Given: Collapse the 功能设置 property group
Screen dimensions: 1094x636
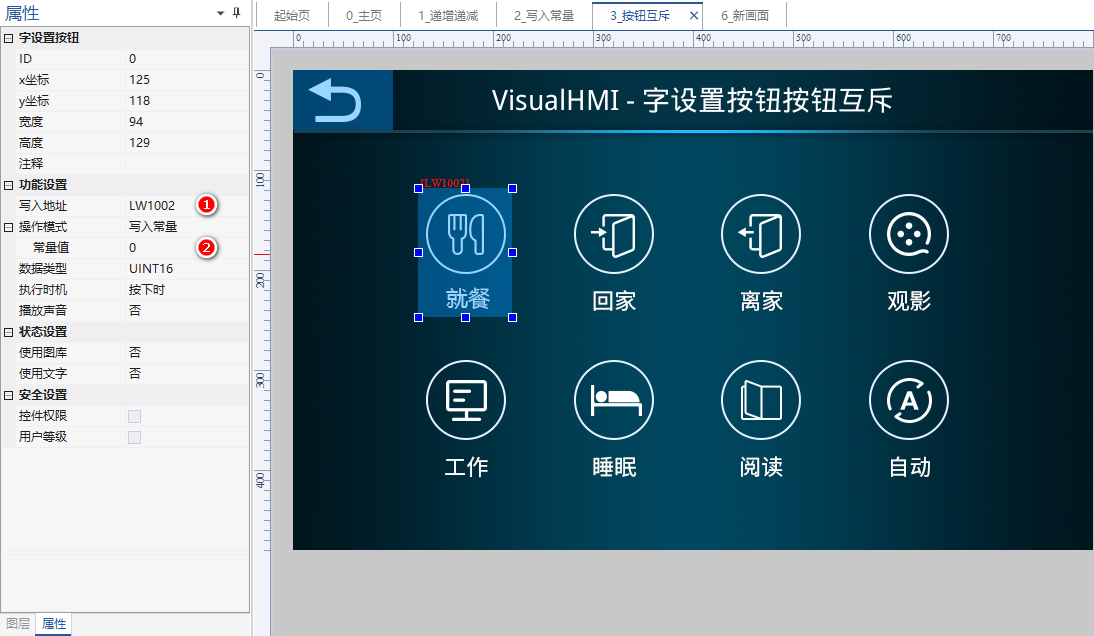Looking at the screenshot, I should 8,186.
